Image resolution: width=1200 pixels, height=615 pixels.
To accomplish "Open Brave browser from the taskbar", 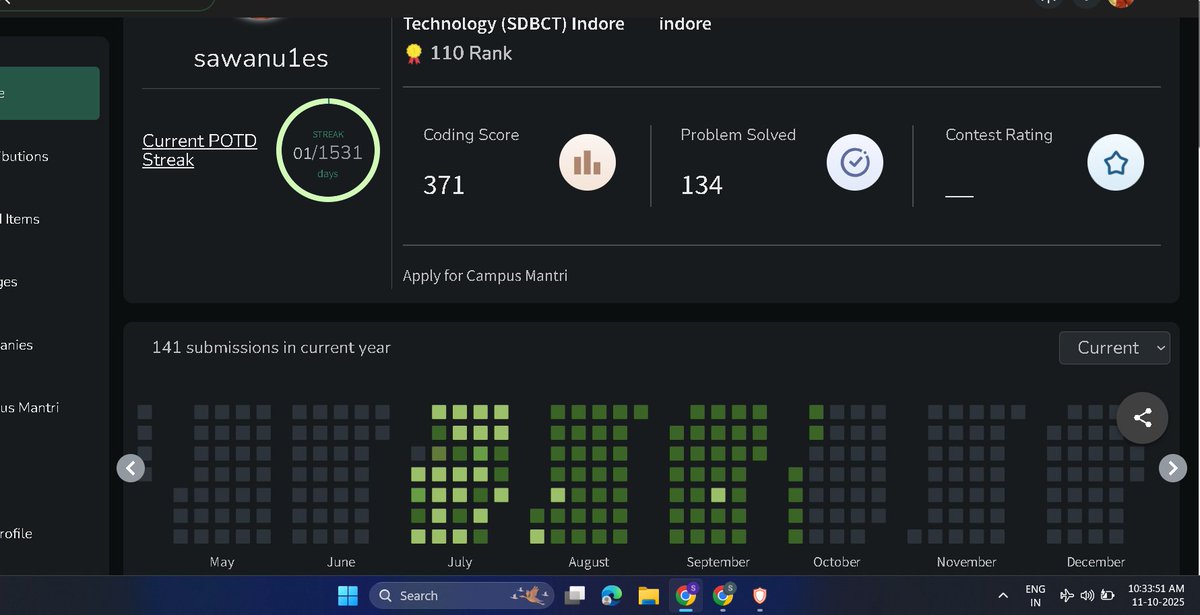I will click(760, 596).
